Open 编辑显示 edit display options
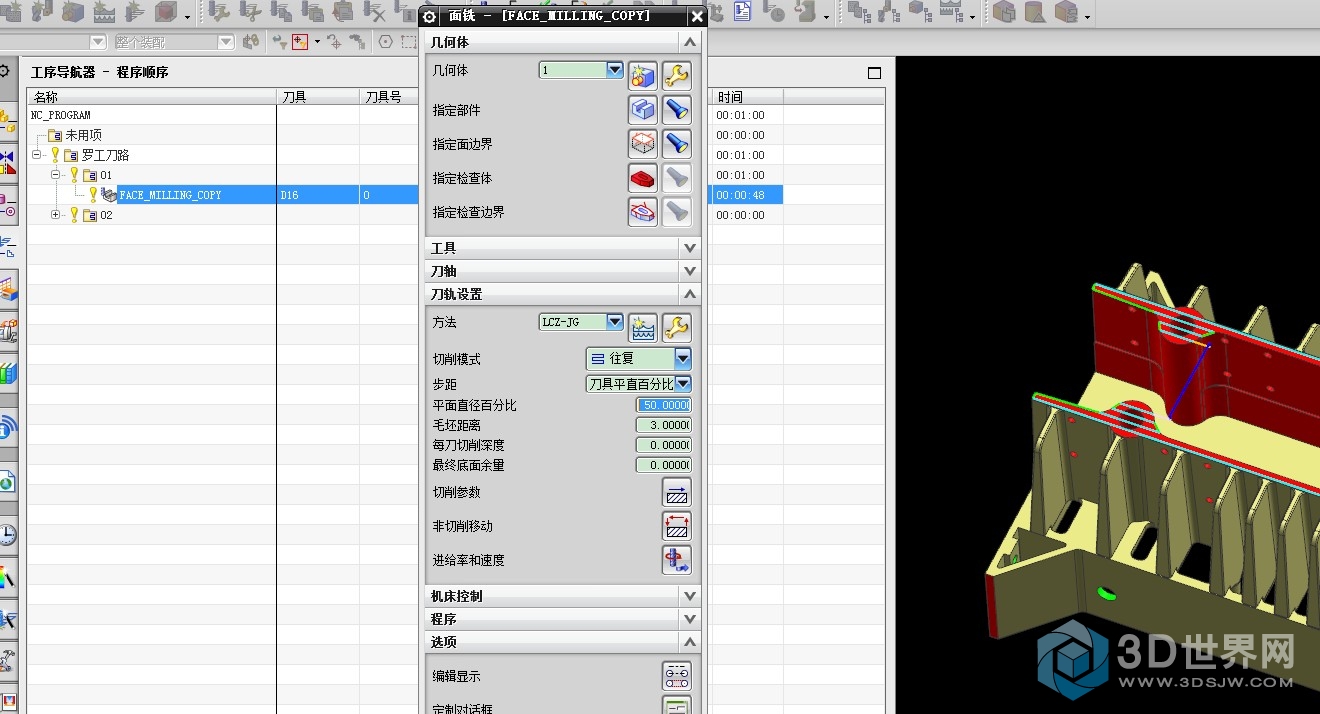This screenshot has height=714, width=1320. (x=677, y=676)
